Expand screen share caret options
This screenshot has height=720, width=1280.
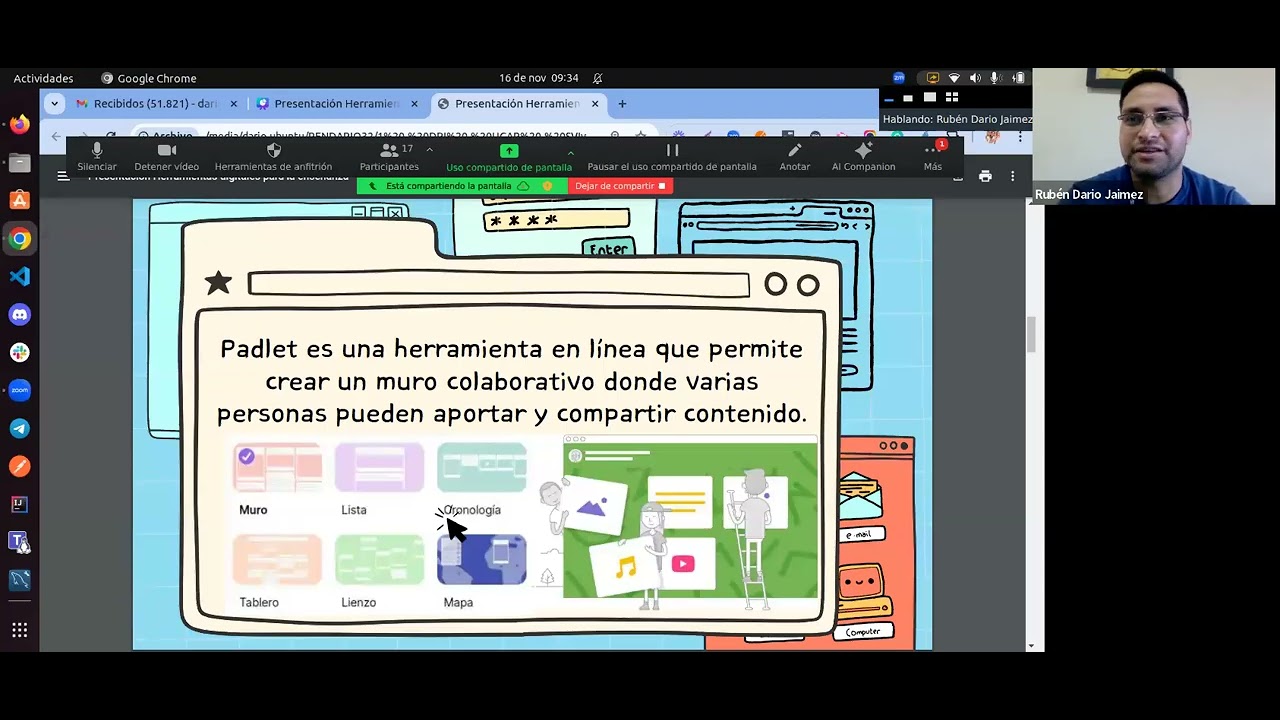pyautogui.click(x=570, y=152)
